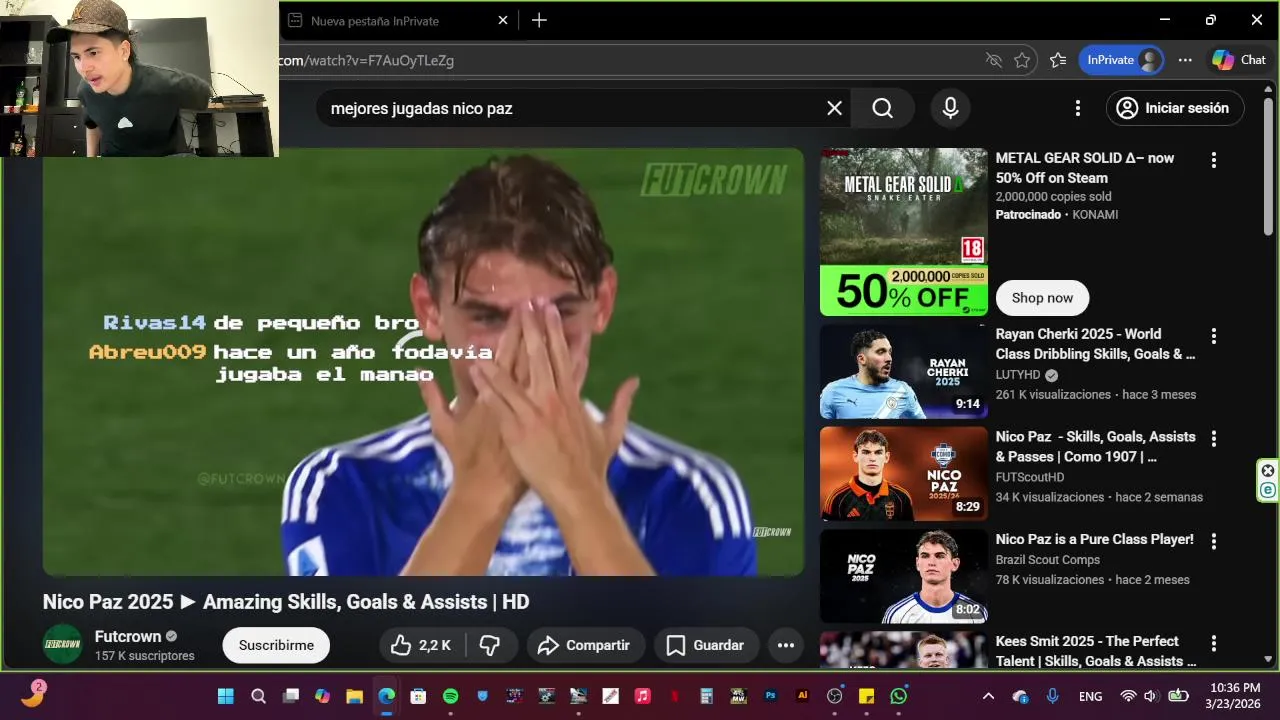Screen dimensions: 1280x720
Task: Close the Nueva pestaña InPrivate tab
Action: [503, 20]
